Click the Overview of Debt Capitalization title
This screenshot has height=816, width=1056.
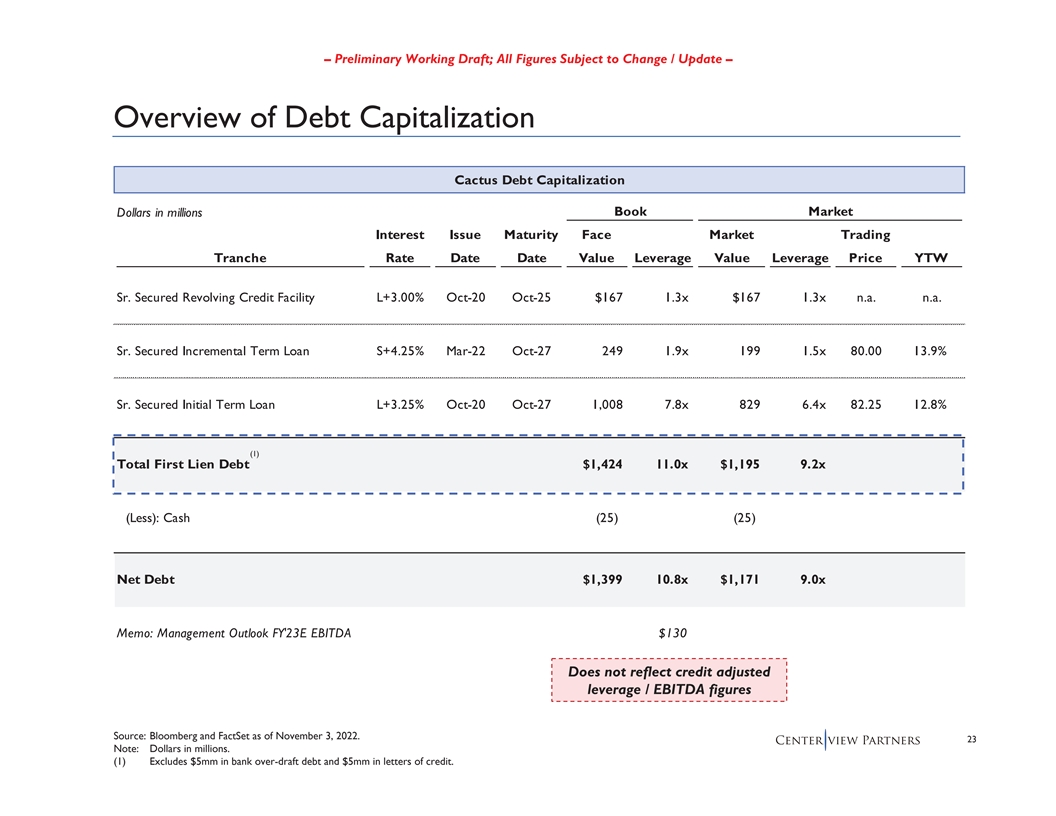click(323, 117)
